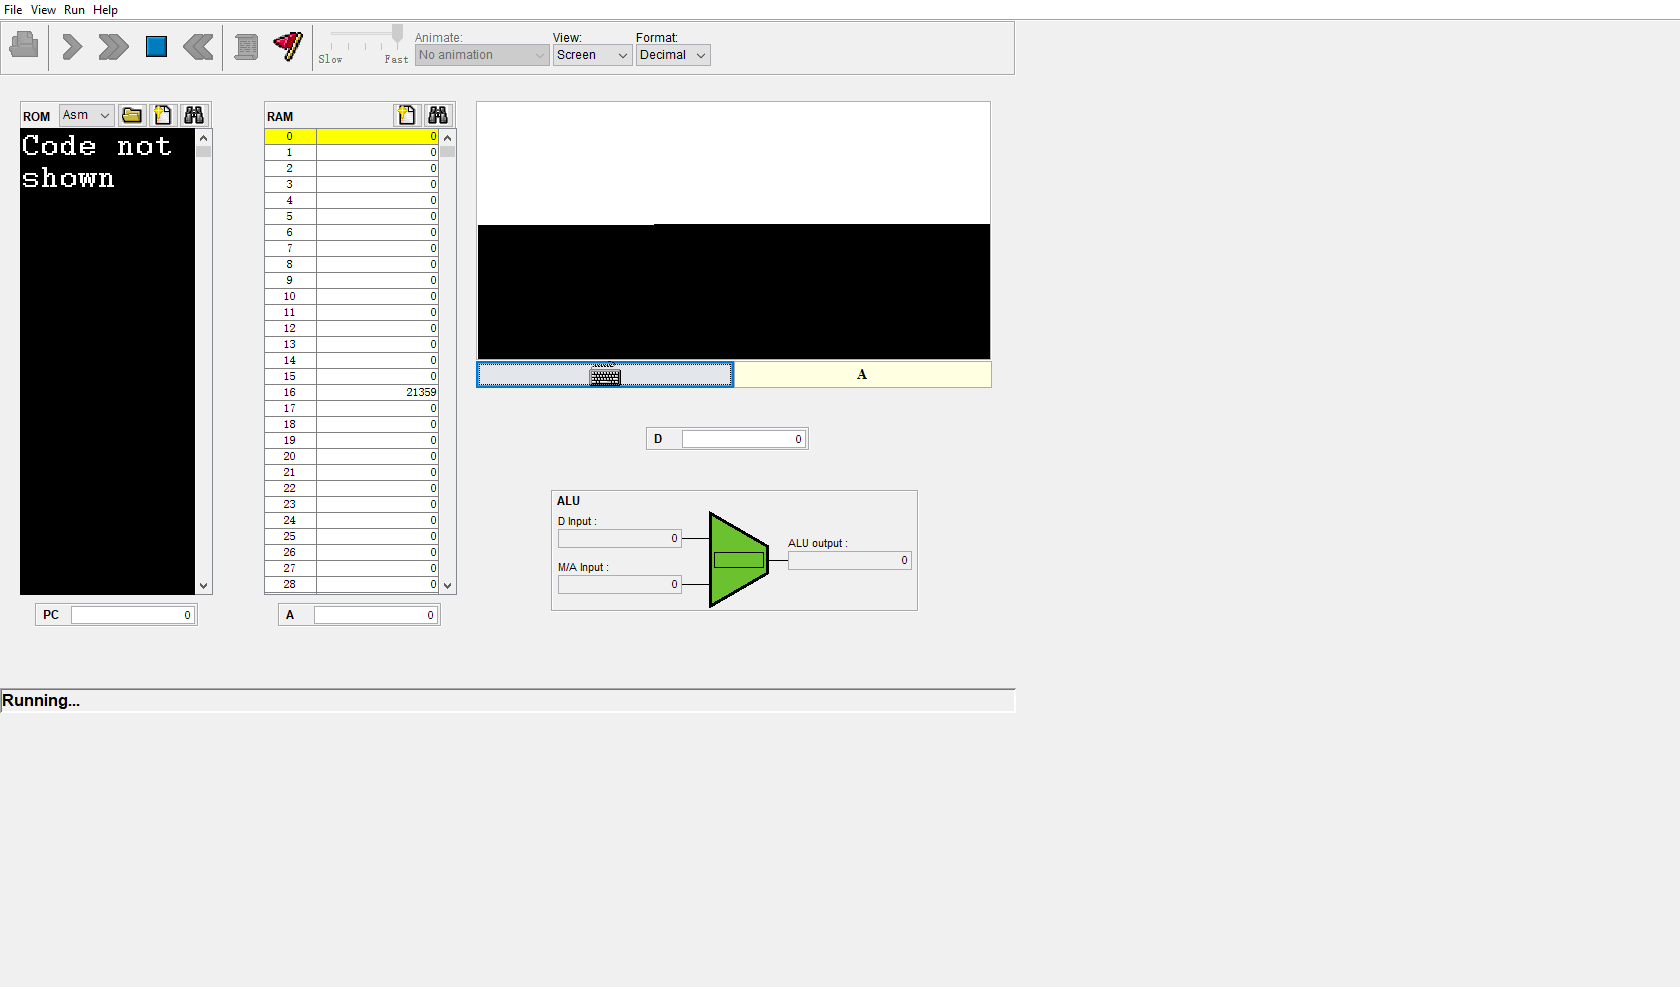This screenshot has width=1680, height=987.
Task: Click the Slow–Fast speed slider handle
Action: [x=397, y=34]
